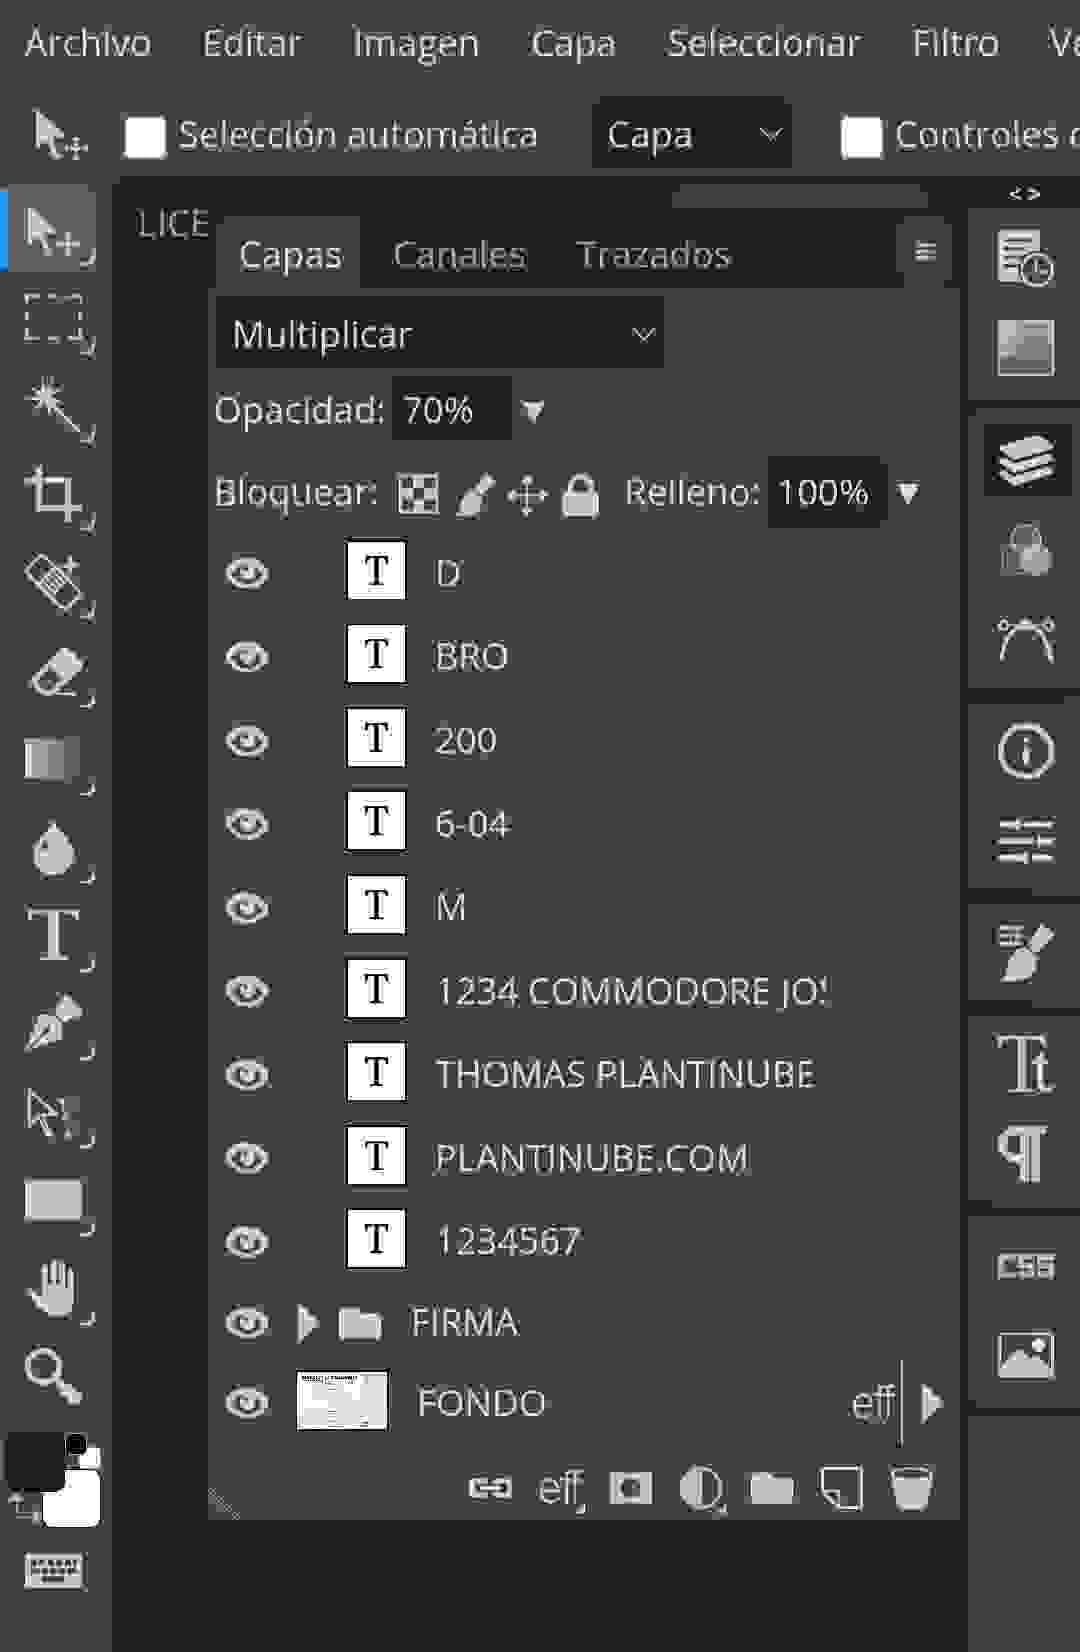The image size is (1080, 1652).
Task: Select the Zoom tool
Action: pos(55,1376)
